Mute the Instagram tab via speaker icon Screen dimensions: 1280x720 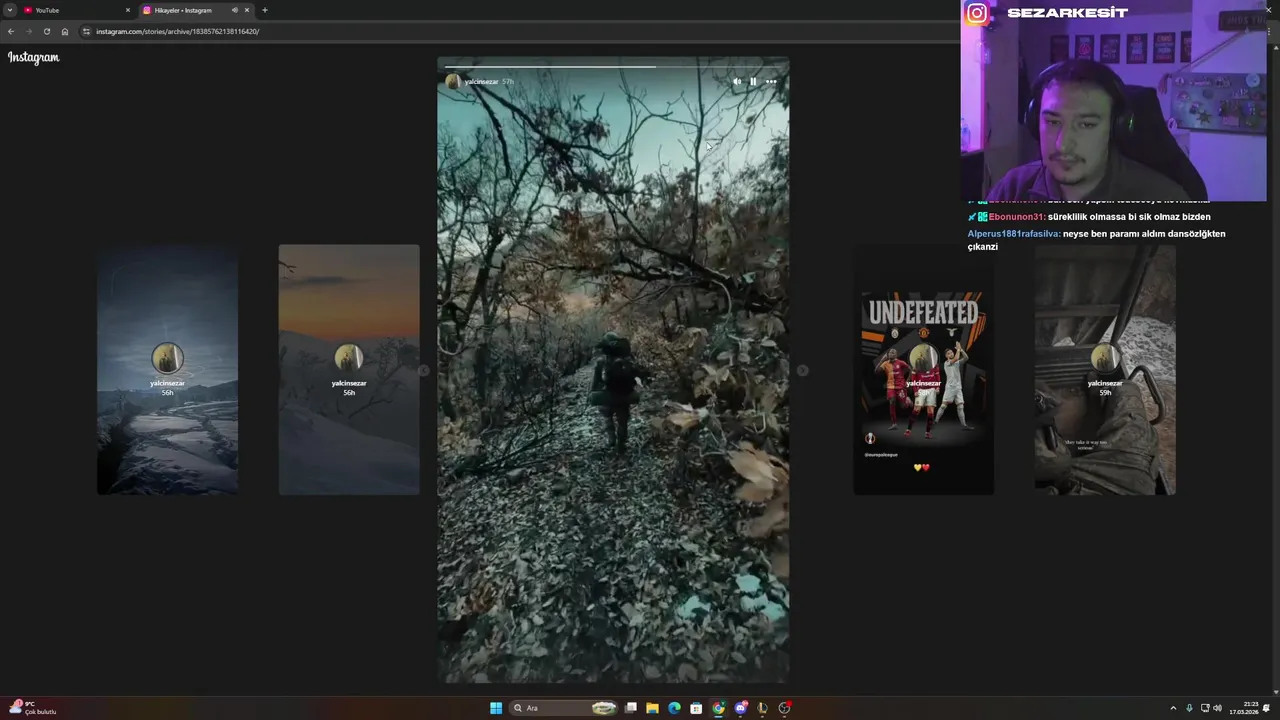tap(235, 10)
